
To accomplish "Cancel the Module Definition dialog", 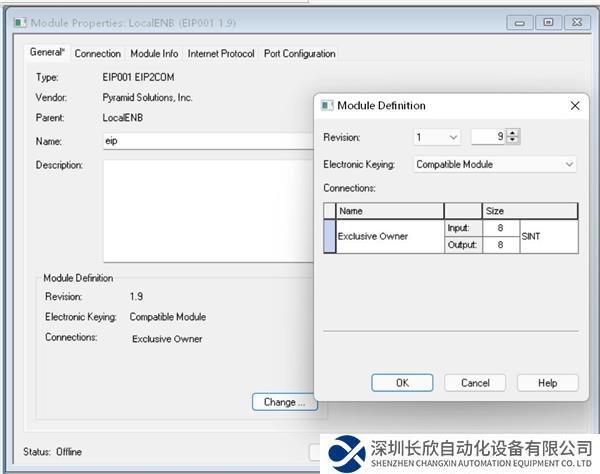I will (475, 383).
